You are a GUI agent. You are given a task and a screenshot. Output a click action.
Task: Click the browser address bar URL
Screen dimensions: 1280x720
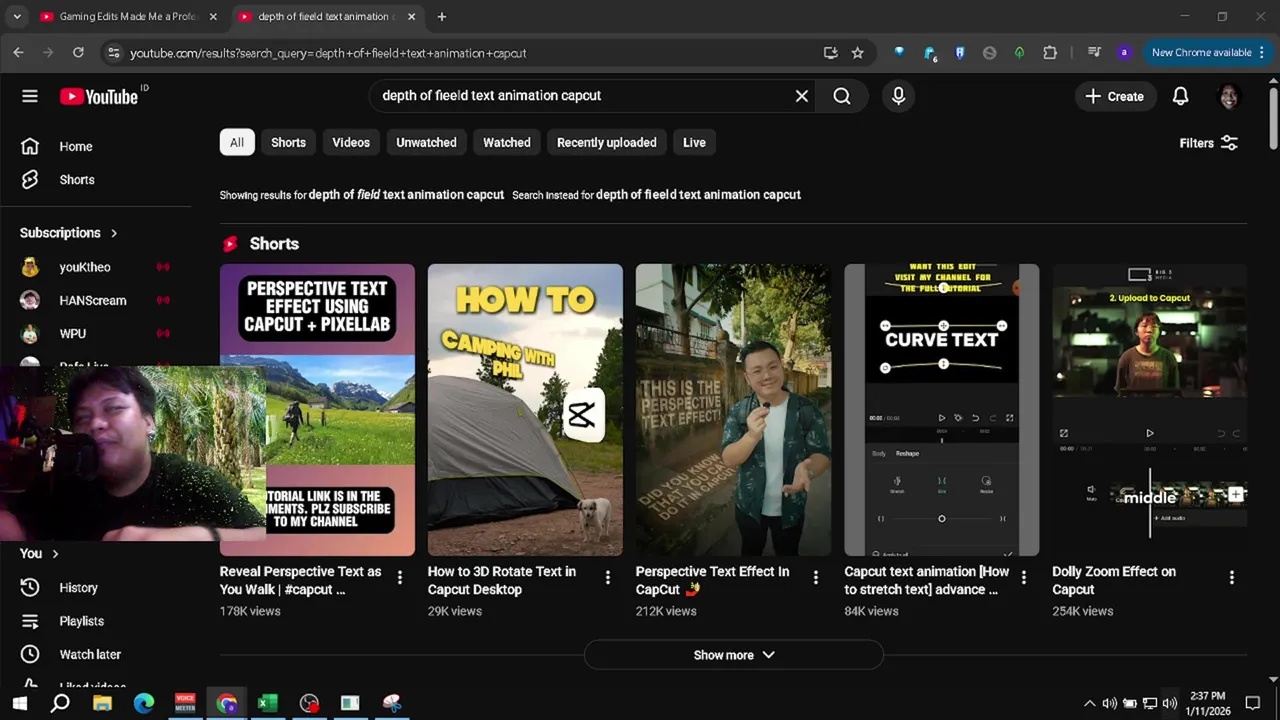tap(328, 53)
